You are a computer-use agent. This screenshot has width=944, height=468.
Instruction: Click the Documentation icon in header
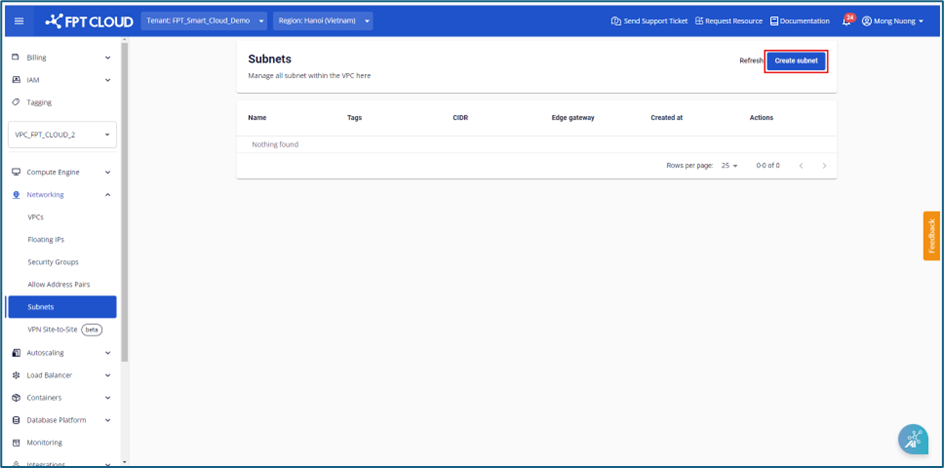(x=774, y=21)
